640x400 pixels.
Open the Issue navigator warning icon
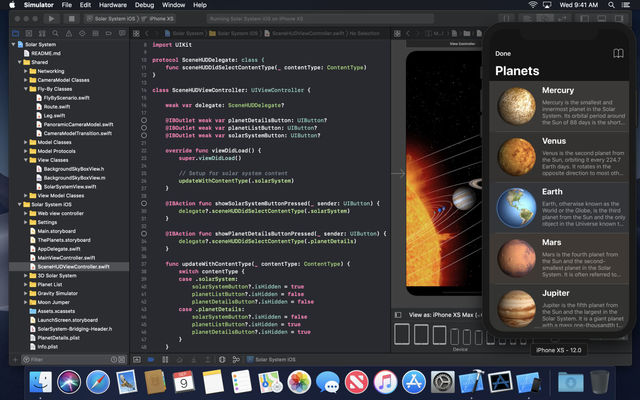pyautogui.click(x=69, y=33)
